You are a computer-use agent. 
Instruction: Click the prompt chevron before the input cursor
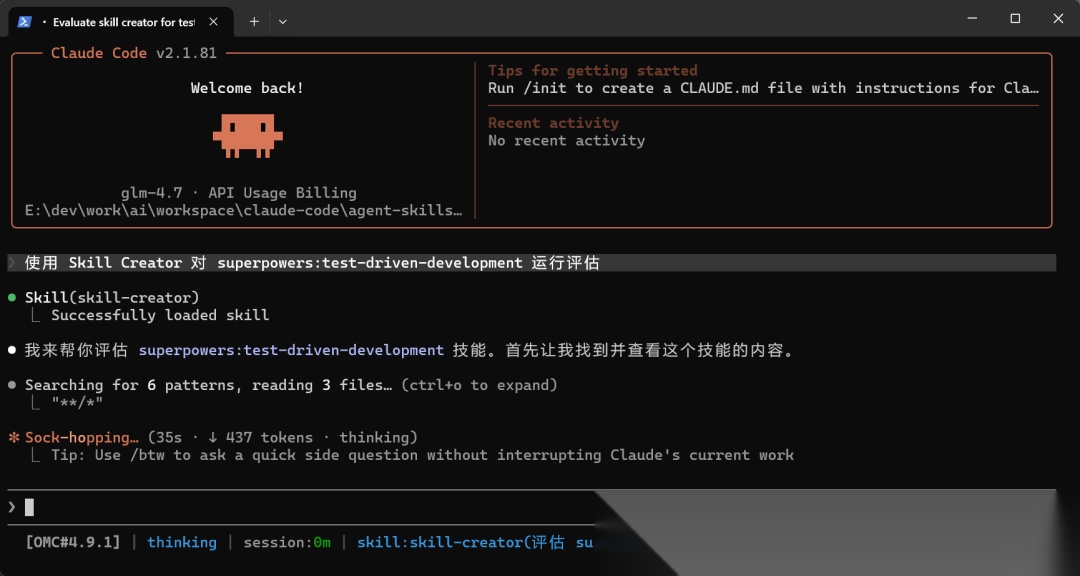click(12, 507)
